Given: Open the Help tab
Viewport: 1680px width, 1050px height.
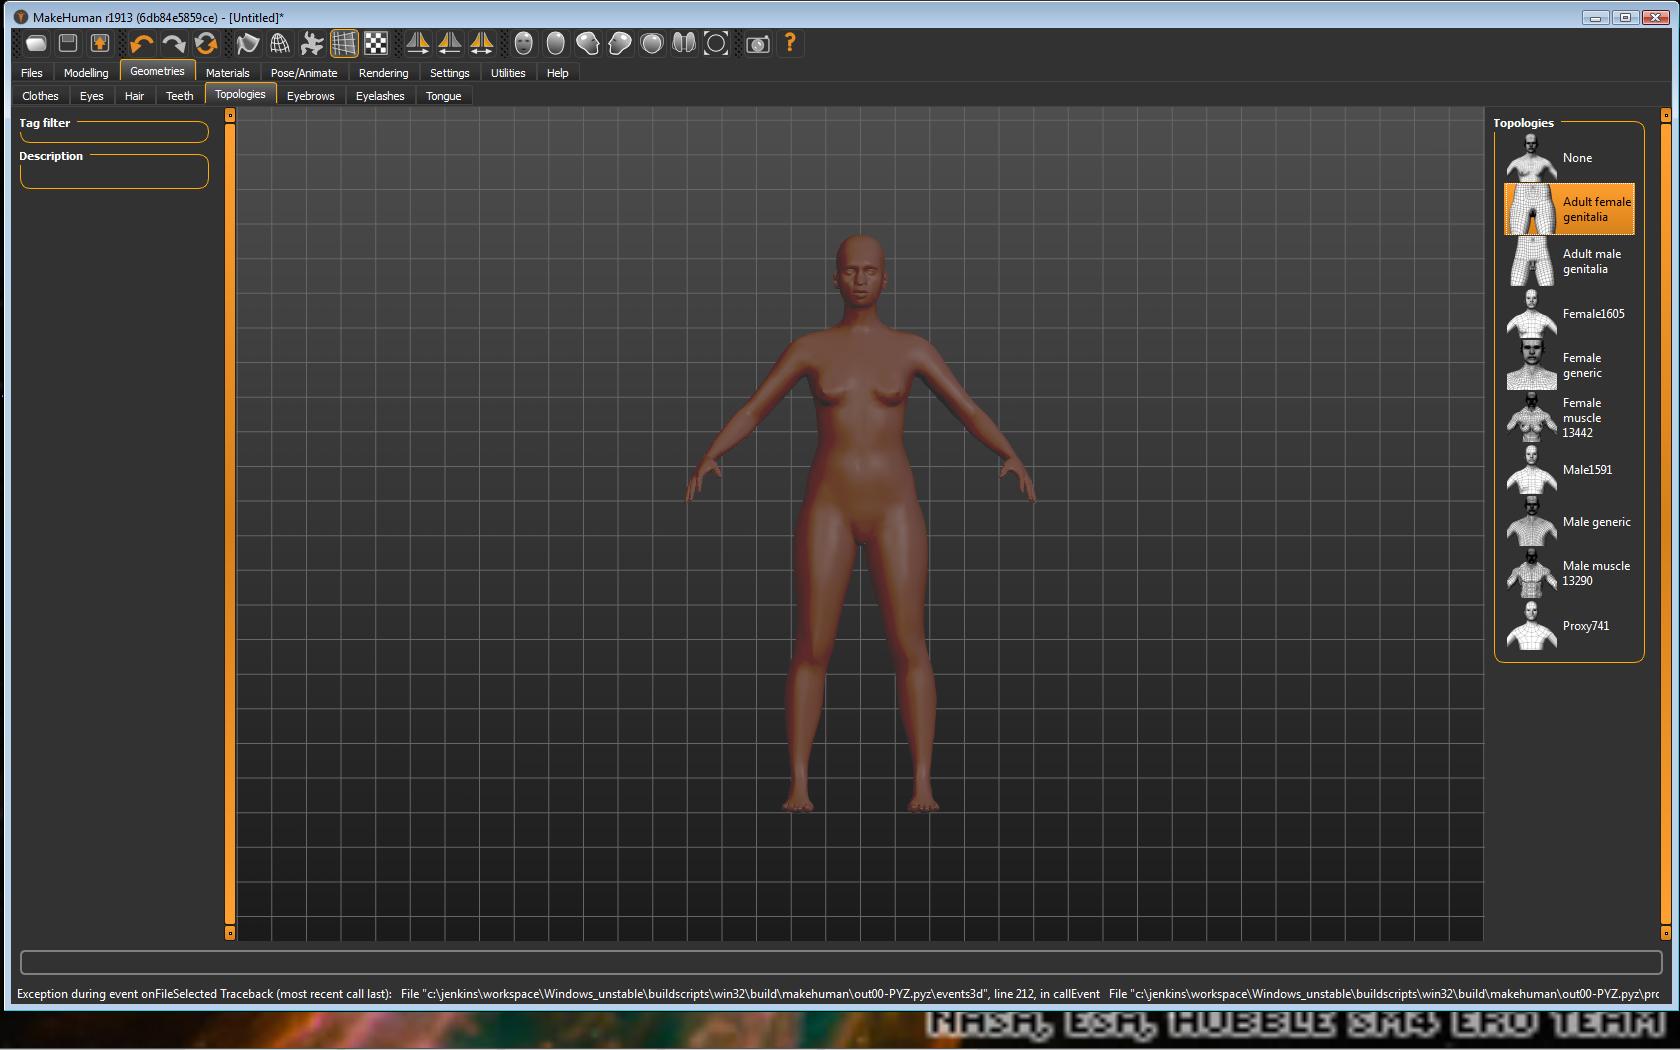Looking at the screenshot, I should click(558, 73).
